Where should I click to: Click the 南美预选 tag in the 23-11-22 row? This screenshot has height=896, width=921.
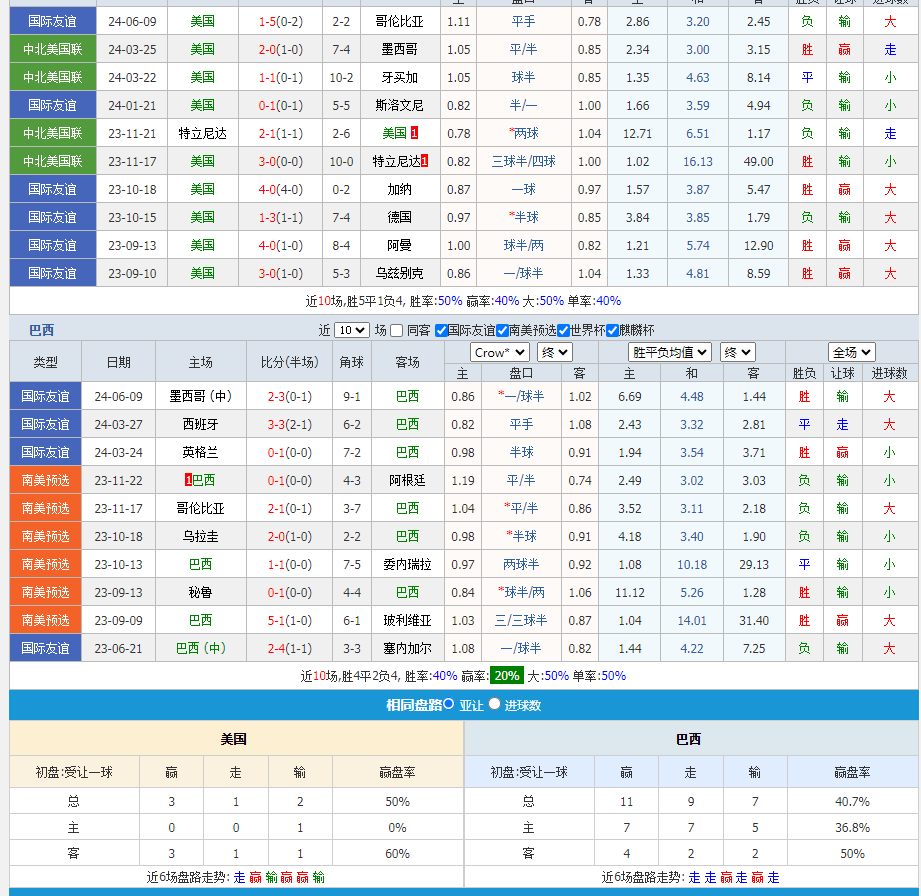pyautogui.click(x=45, y=480)
